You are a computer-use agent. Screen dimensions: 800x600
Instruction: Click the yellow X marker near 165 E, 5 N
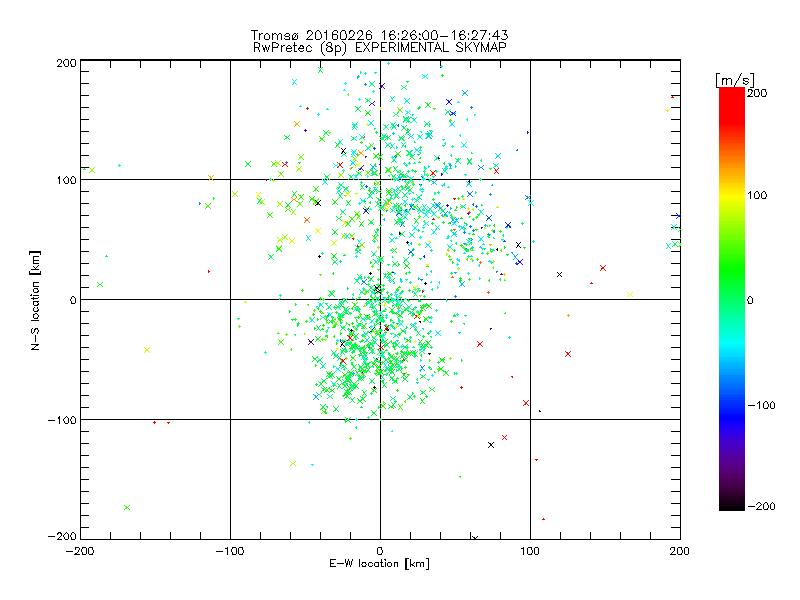pyautogui.click(x=630, y=294)
